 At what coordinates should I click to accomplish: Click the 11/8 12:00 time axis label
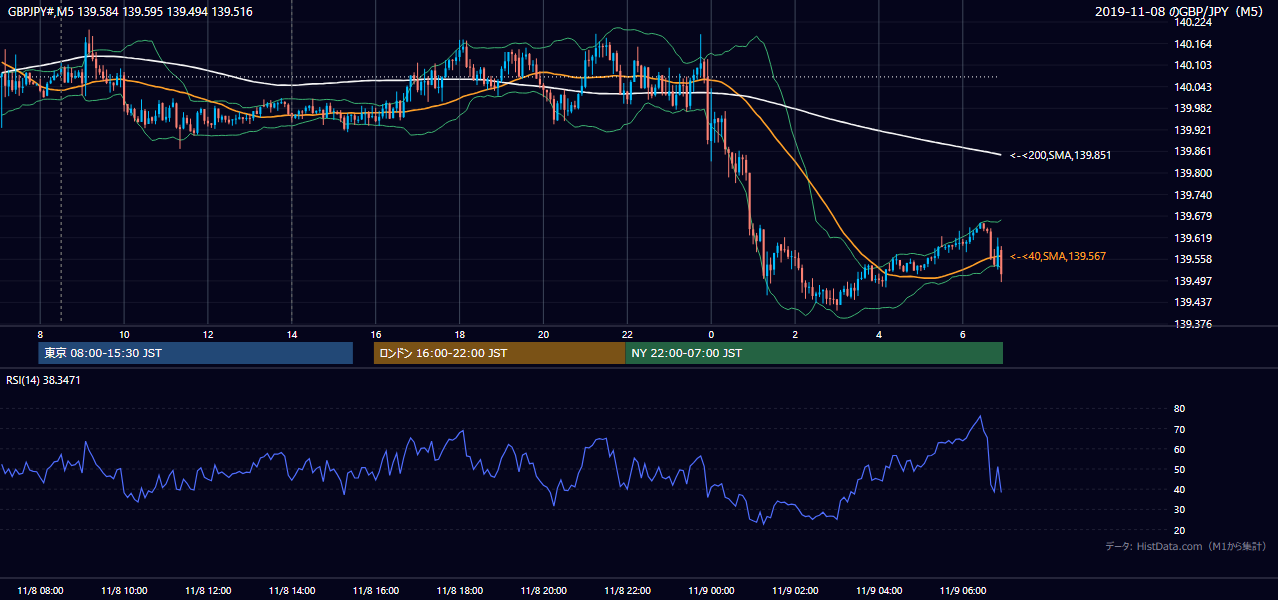pos(208,590)
